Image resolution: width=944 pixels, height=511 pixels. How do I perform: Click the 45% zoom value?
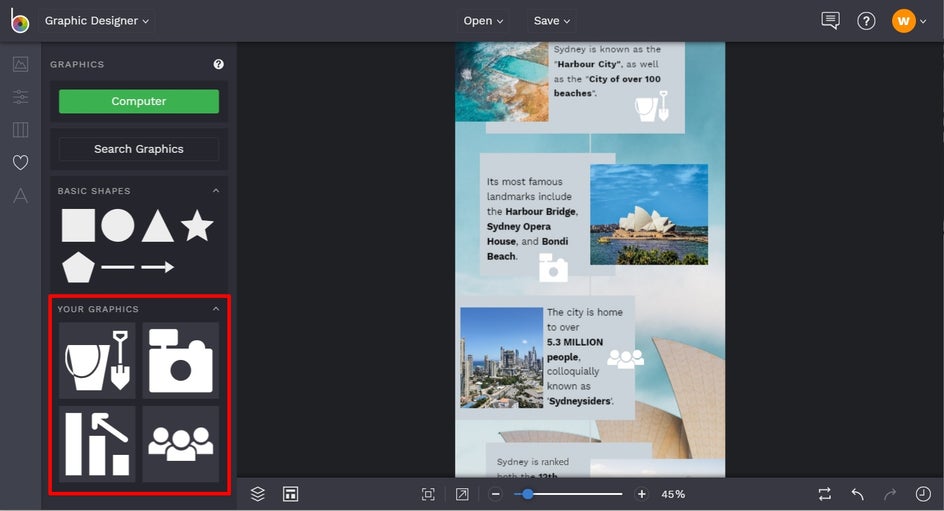(x=673, y=494)
